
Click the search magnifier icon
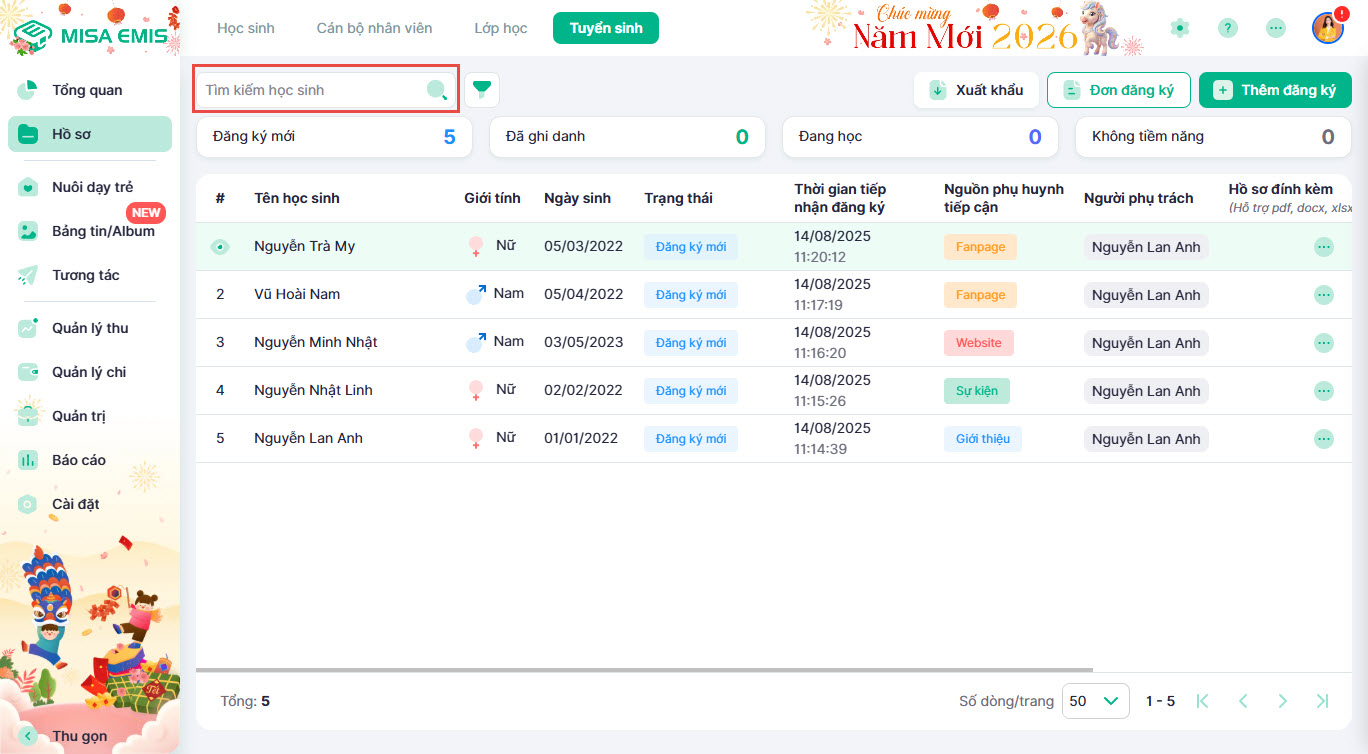436,90
